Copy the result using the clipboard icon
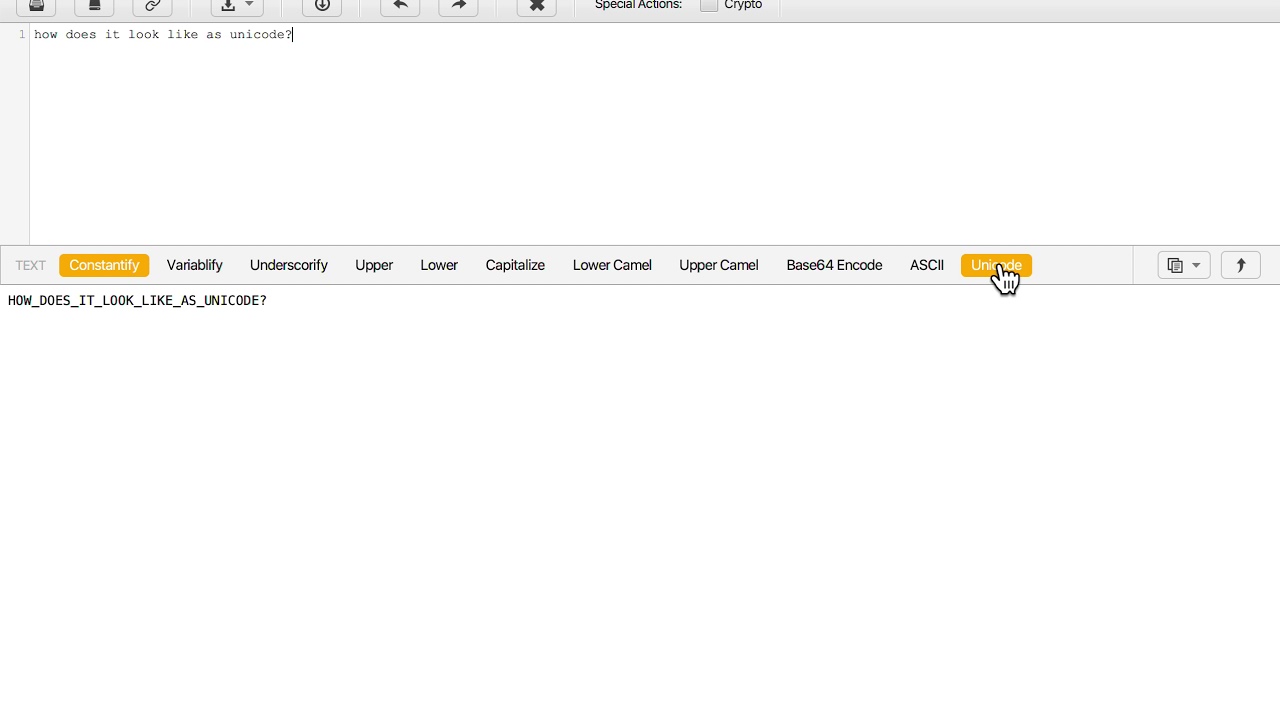The height and width of the screenshot is (720, 1280). (1175, 265)
